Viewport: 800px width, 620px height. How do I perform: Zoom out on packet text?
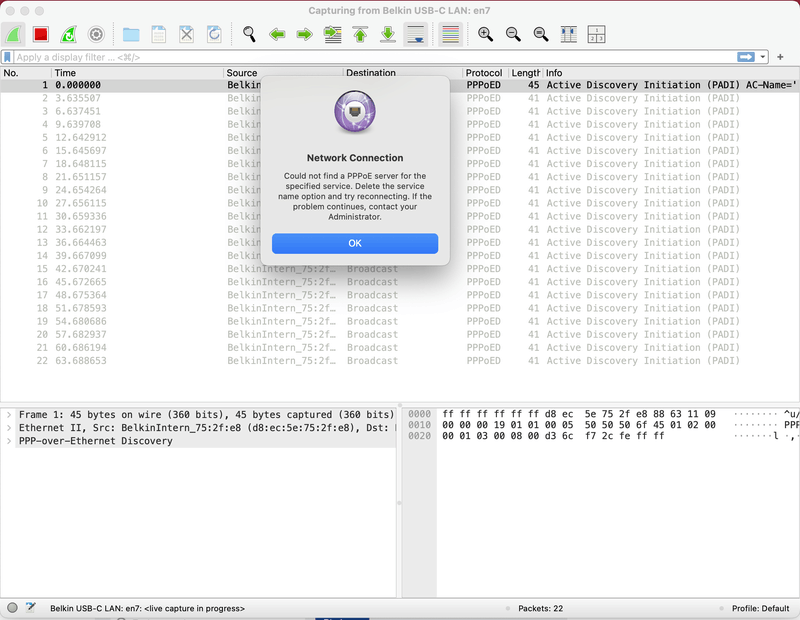513,35
